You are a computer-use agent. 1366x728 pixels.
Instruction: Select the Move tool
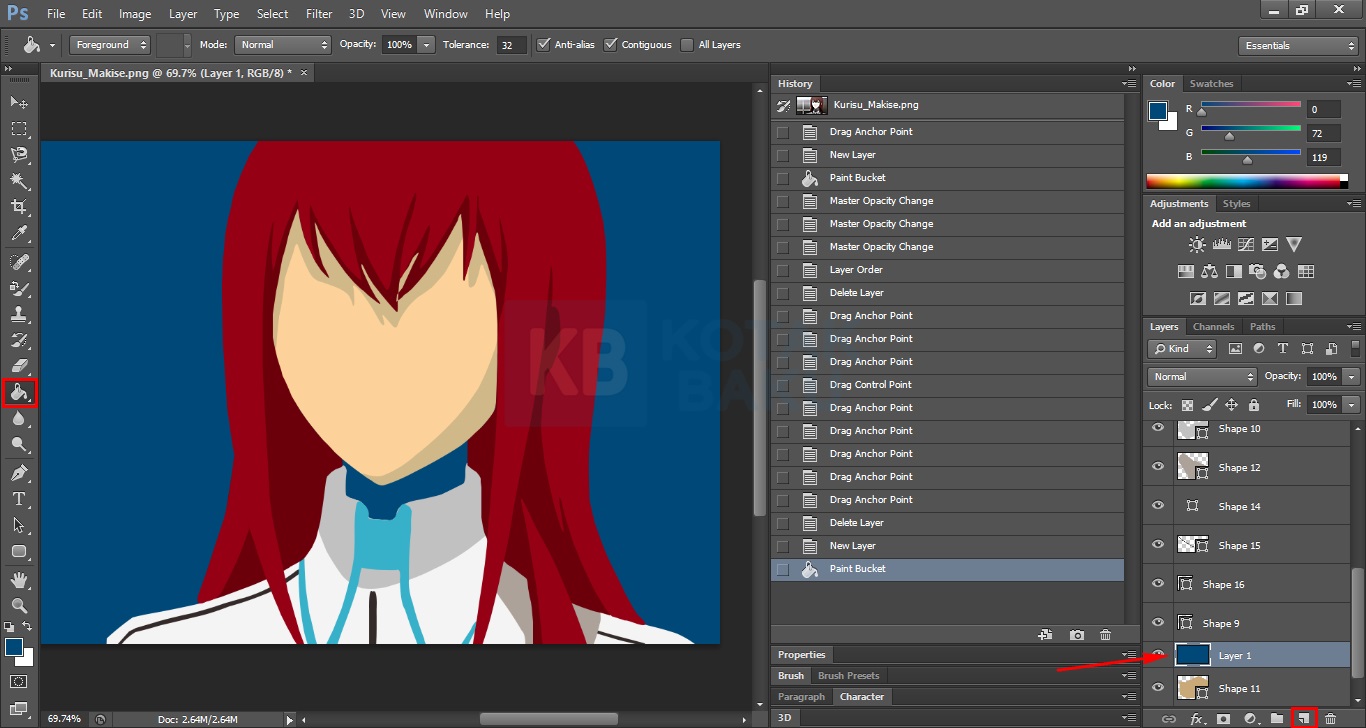point(20,102)
